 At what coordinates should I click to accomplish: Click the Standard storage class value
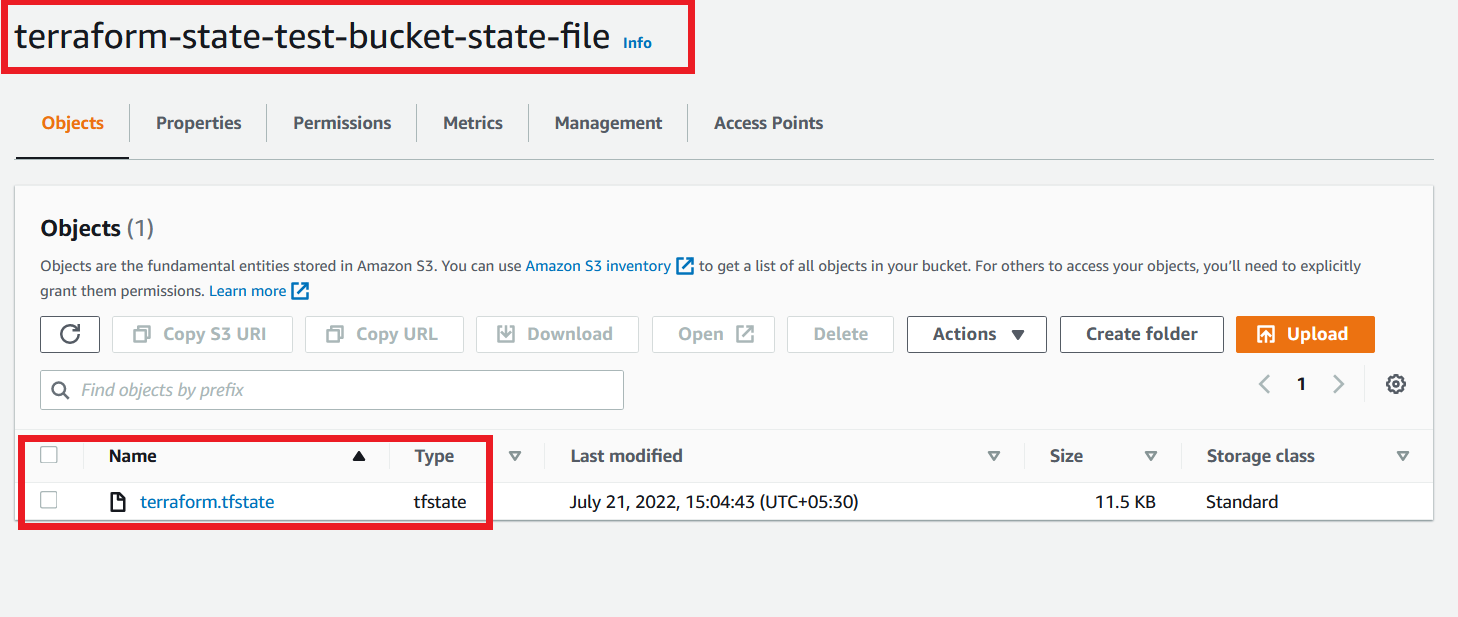pyautogui.click(x=1242, y=502)
